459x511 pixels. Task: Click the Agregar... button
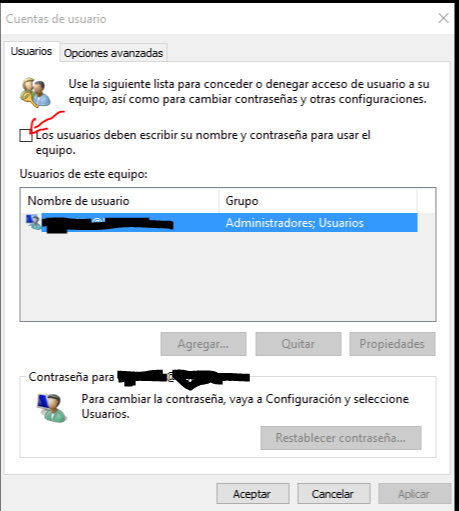click(203, 344)
